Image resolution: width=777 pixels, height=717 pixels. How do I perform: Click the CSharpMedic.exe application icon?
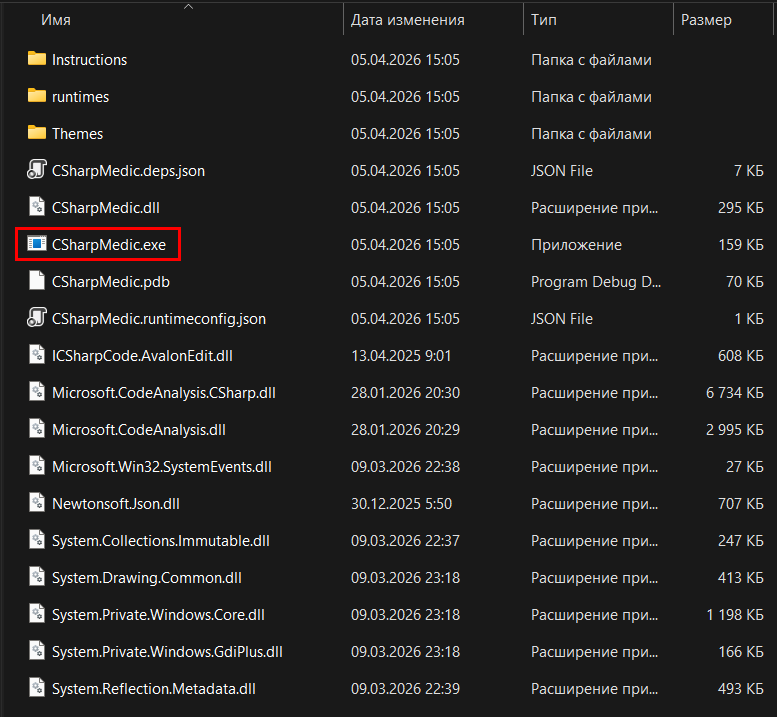tap(37, 244)
